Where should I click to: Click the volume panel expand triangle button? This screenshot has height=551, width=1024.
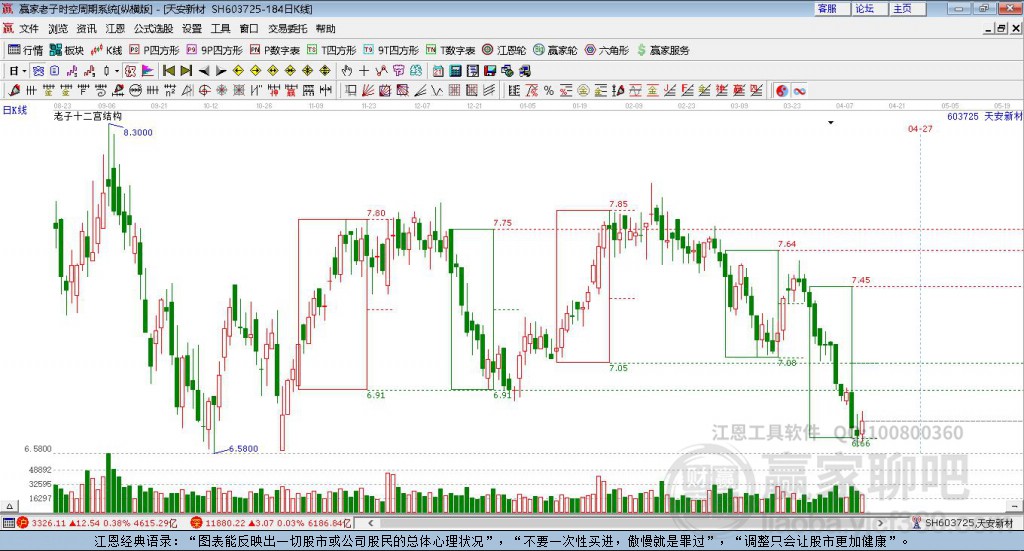(x=9, y=506)
